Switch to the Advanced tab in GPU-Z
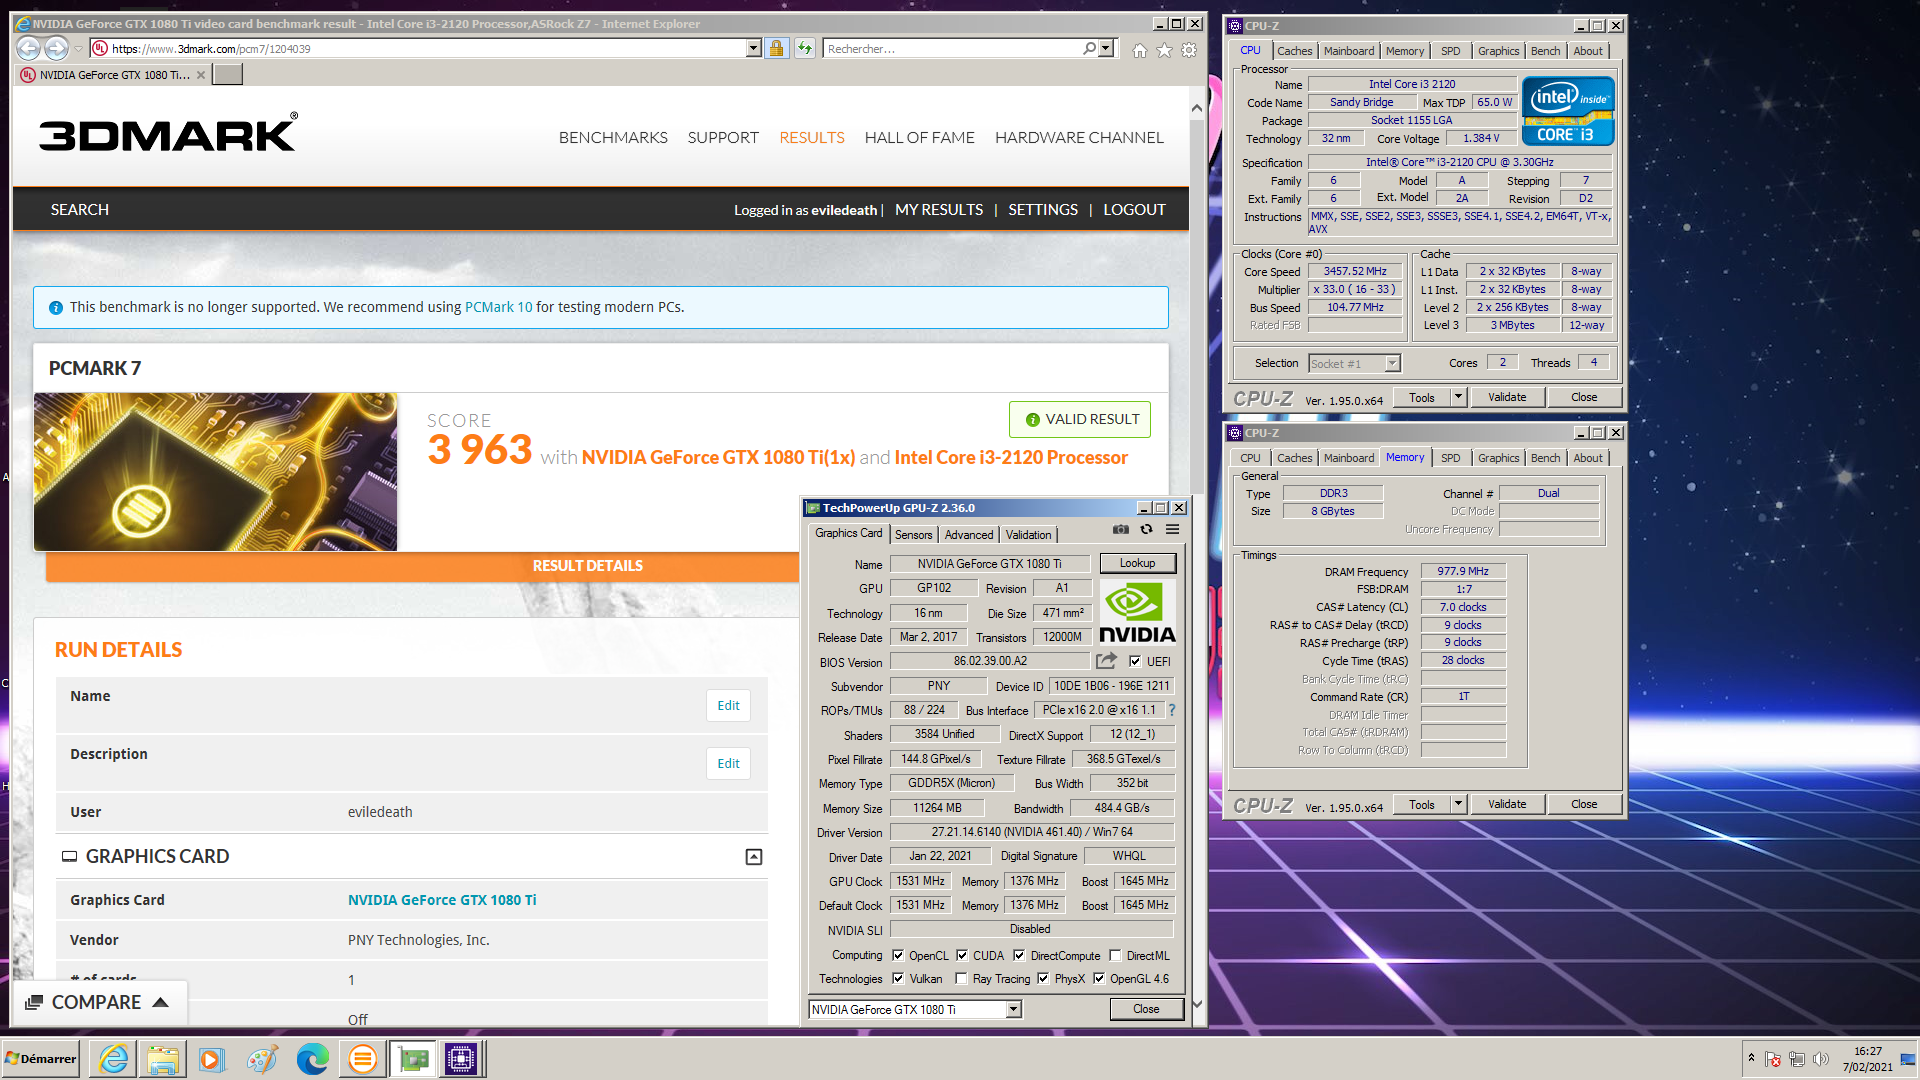The height and width of the screenshot is (1080, 1920). coord(969,535)
